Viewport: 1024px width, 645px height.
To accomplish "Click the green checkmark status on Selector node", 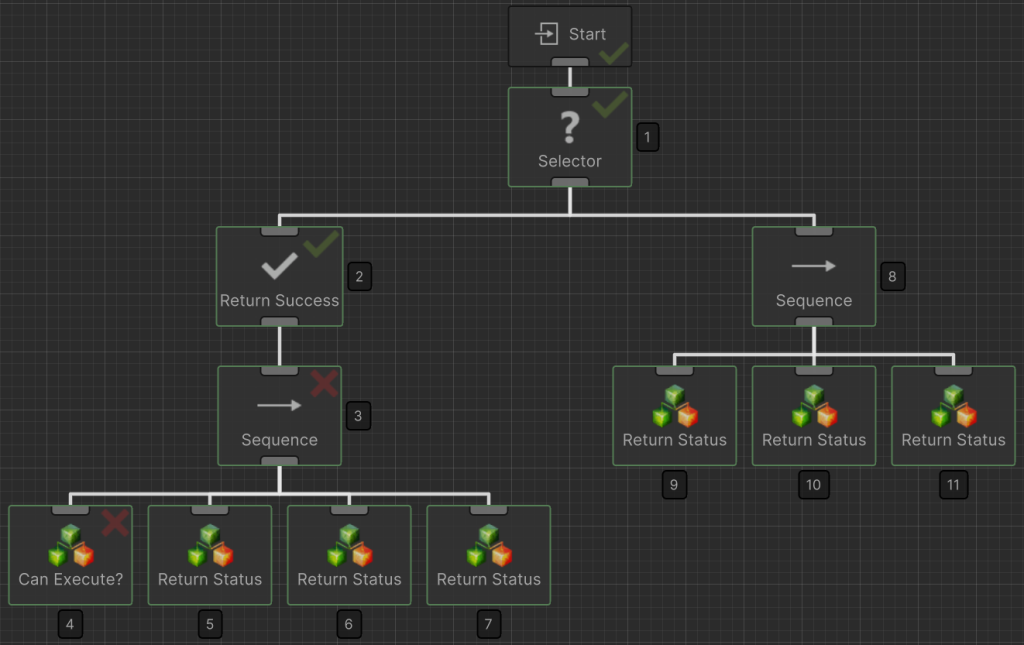I will click(609, 103).
